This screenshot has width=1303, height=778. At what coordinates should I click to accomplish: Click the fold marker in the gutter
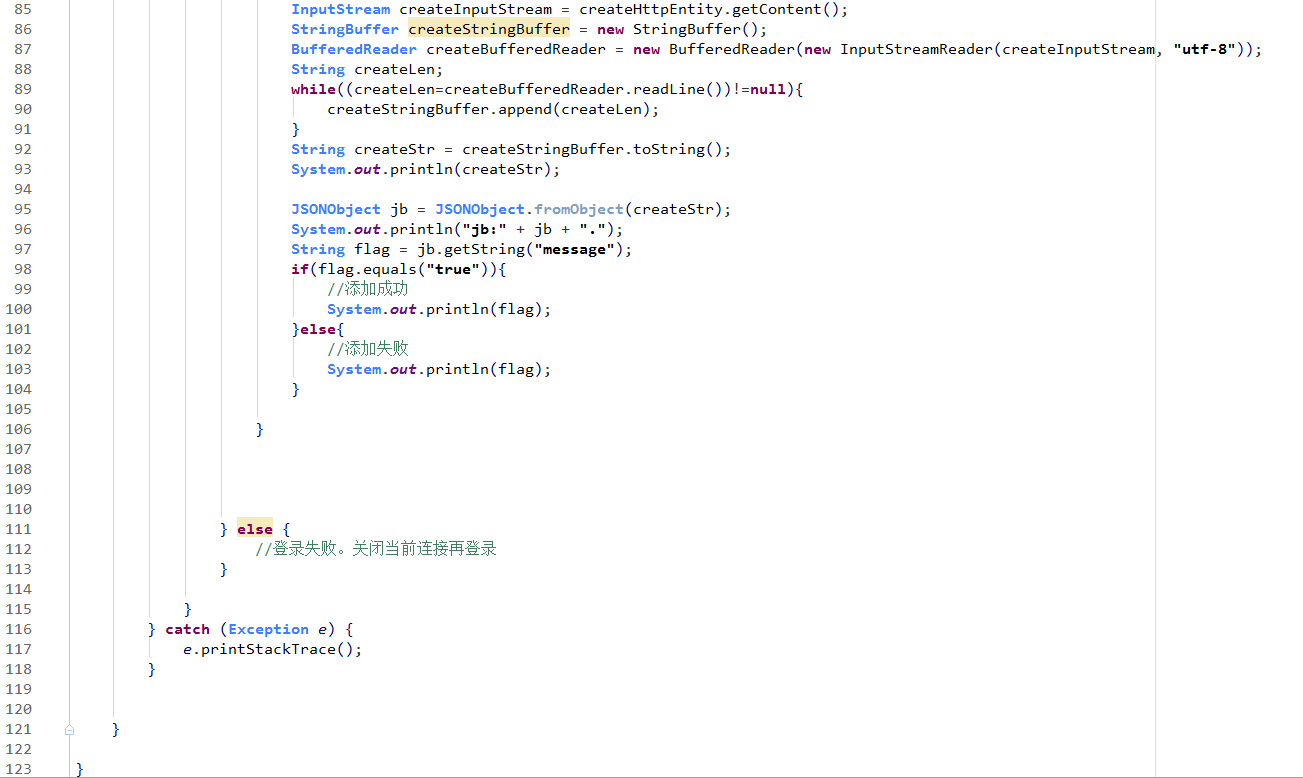click(x=68, y=729)
